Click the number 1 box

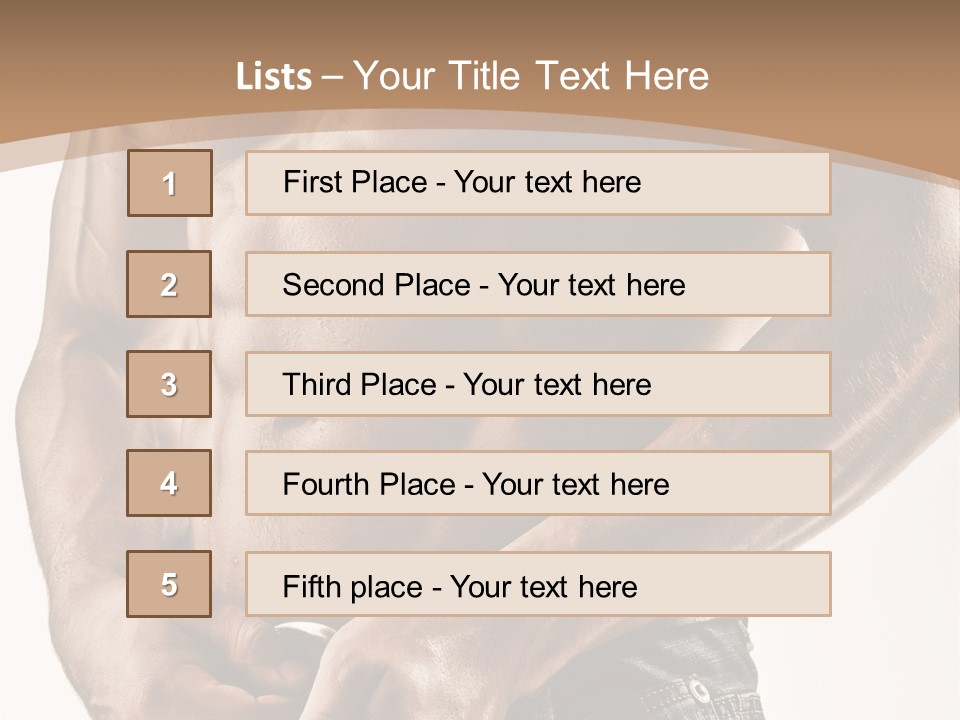pyautogui.click(x=170, y=183)
